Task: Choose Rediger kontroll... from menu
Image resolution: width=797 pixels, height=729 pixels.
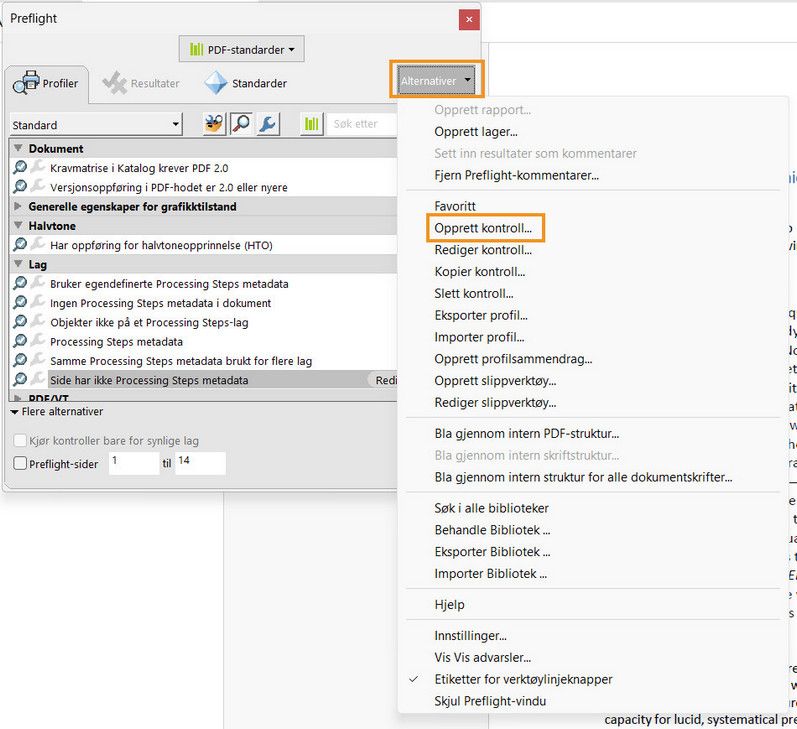Action: pos(483,250)
